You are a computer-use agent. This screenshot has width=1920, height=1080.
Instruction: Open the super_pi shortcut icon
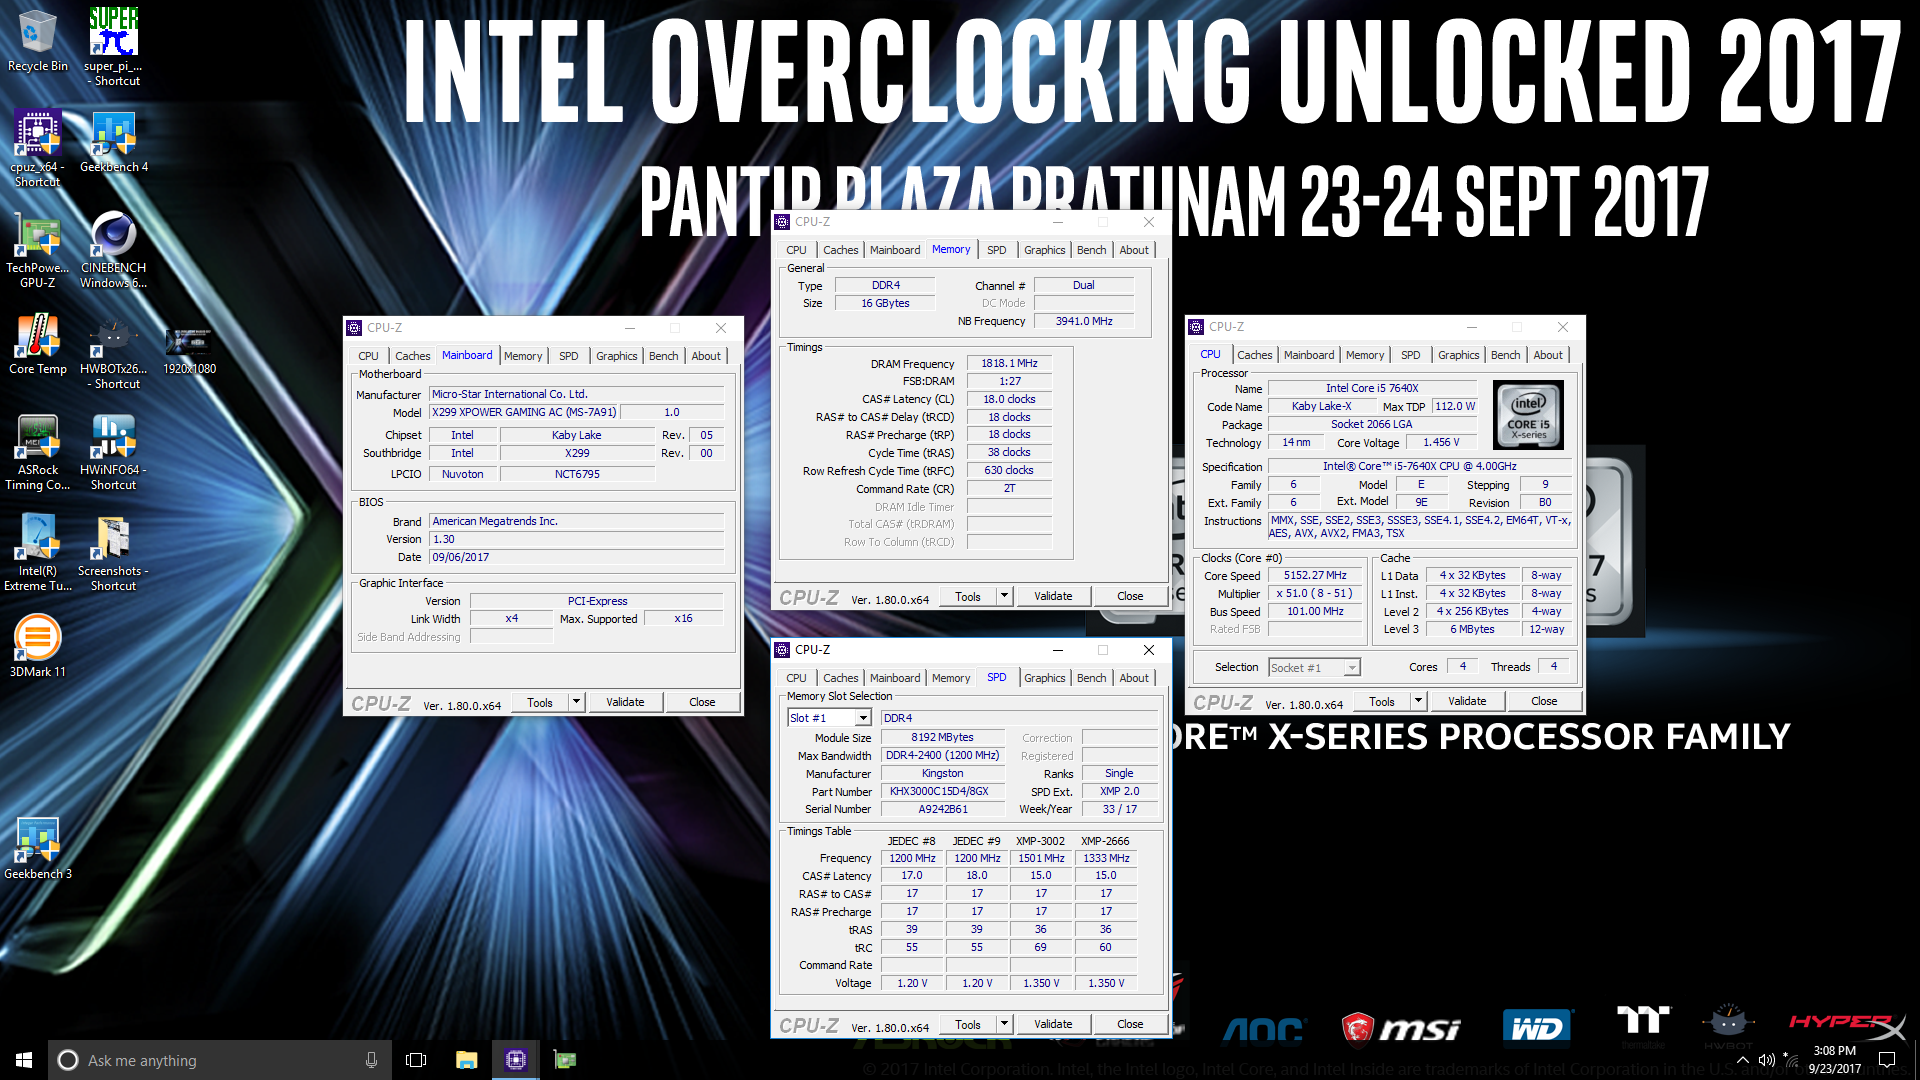pyautogui.click(x=114, y=46)
